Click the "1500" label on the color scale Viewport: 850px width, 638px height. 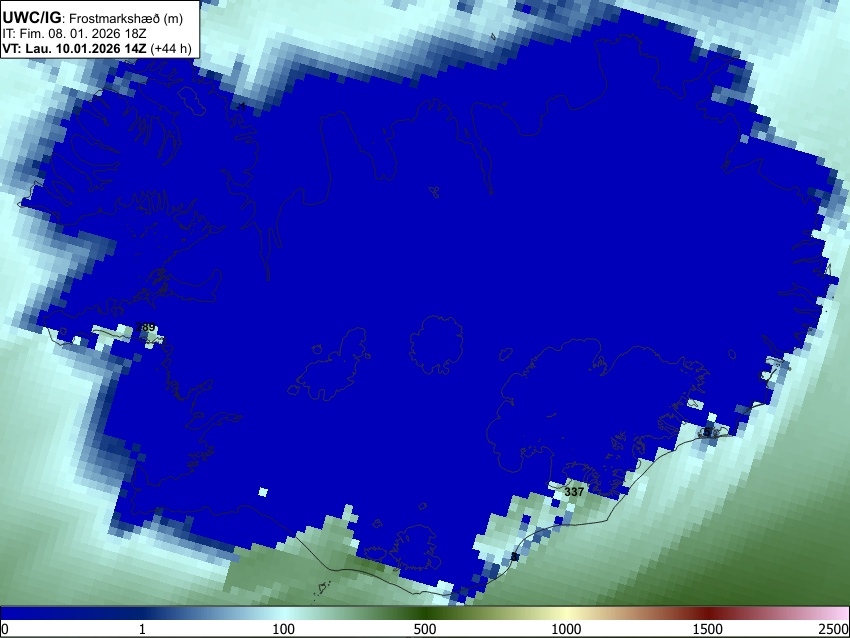point(708,629)
